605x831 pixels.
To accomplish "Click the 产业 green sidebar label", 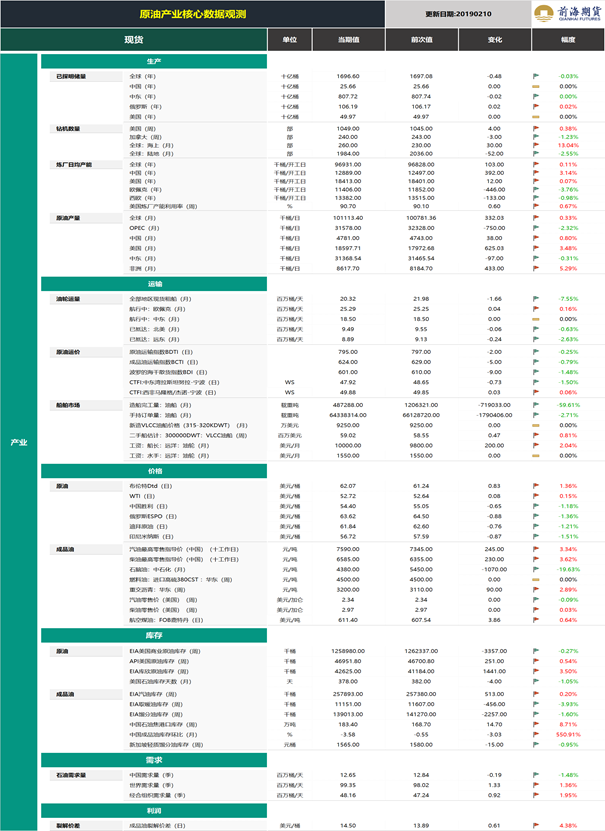I will (19, 442).
